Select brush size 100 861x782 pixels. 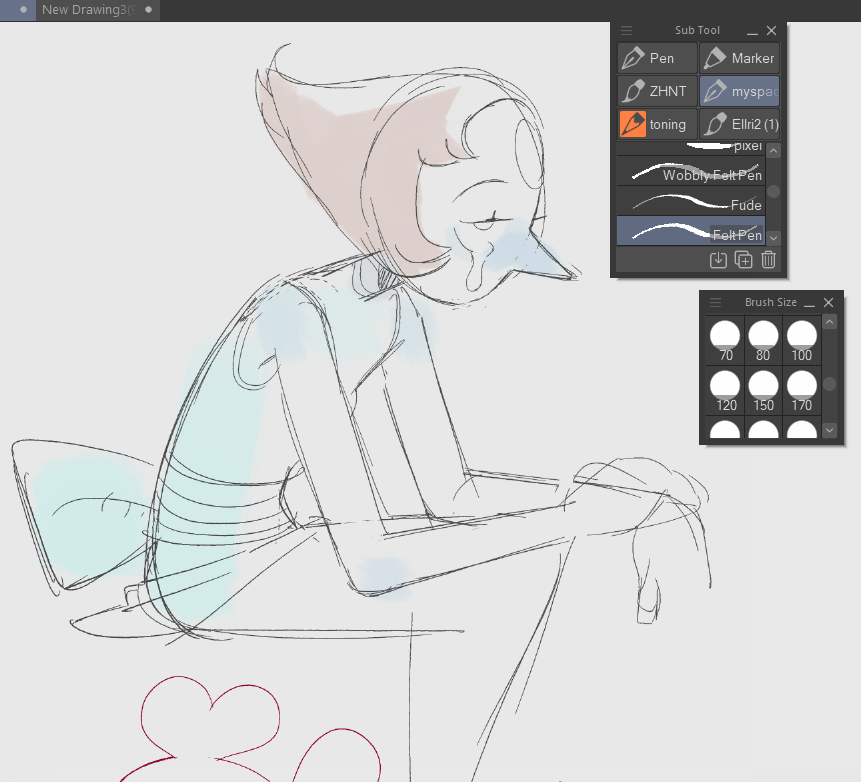(802, 340)
